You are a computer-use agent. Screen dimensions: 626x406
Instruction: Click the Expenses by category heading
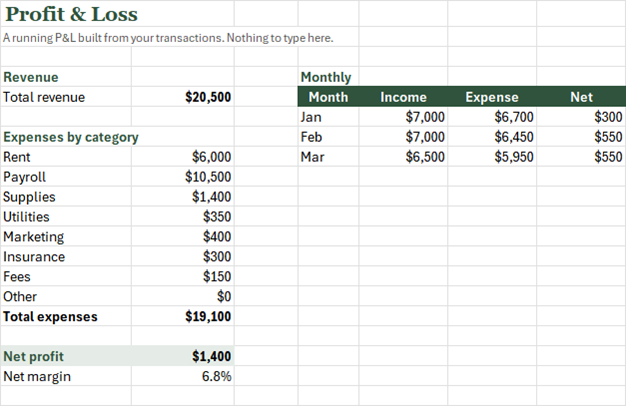point(71,137)
